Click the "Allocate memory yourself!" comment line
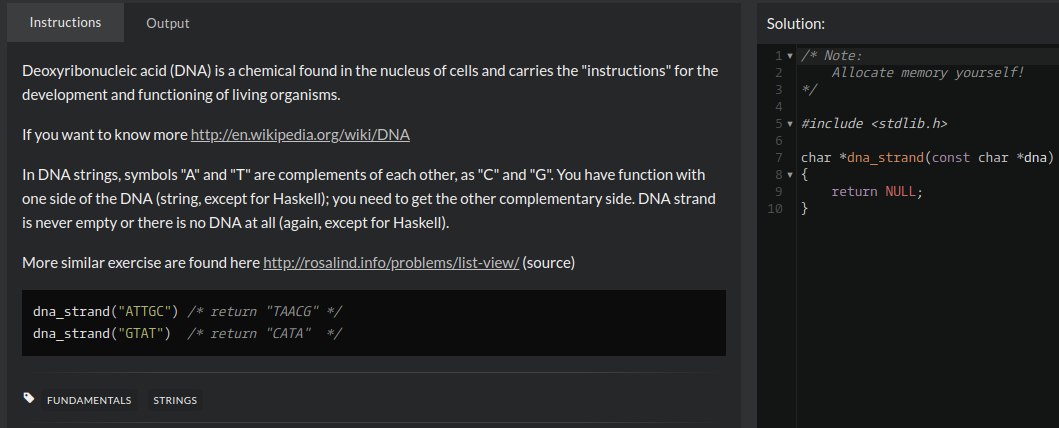Image resolution: width=1059 pixels, height=428 pixels. [x=927, y=73]
